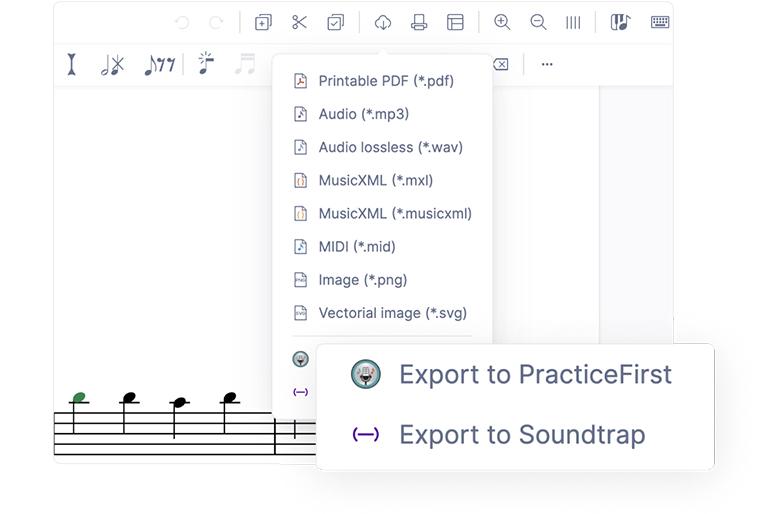This screenshot has height=514, width=768.
Task: Open the three-dot more options menu
Action: pyautogui.click(x=547, y=64)
